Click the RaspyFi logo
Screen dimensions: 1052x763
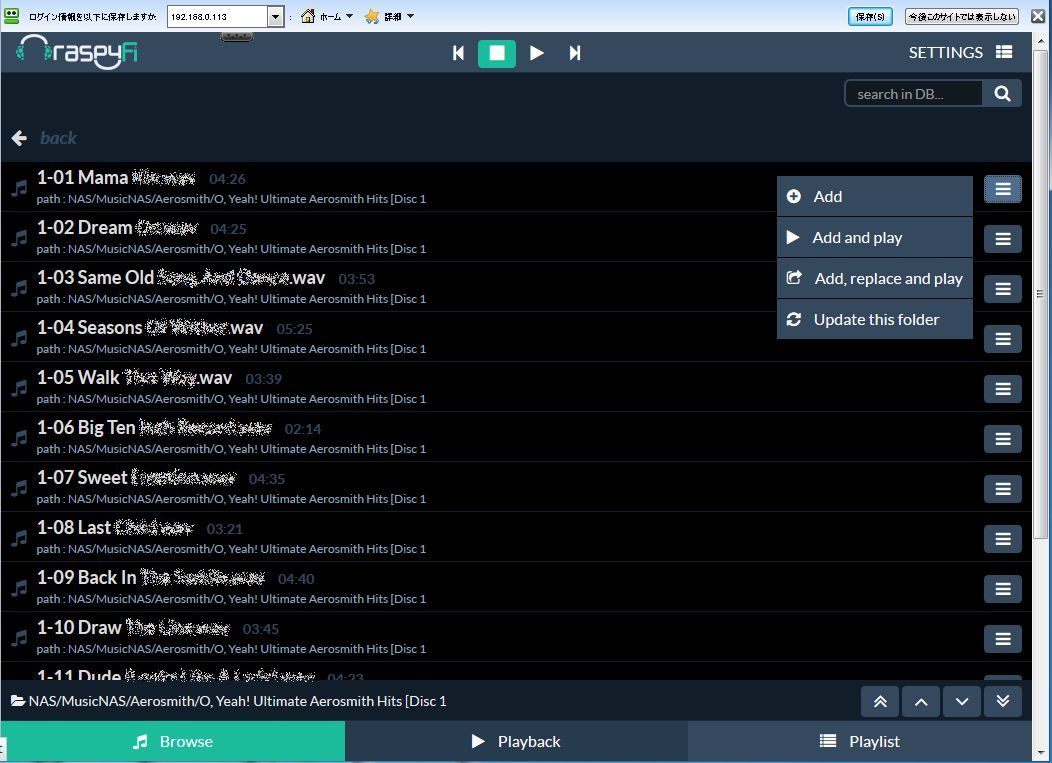coord(76,52)
